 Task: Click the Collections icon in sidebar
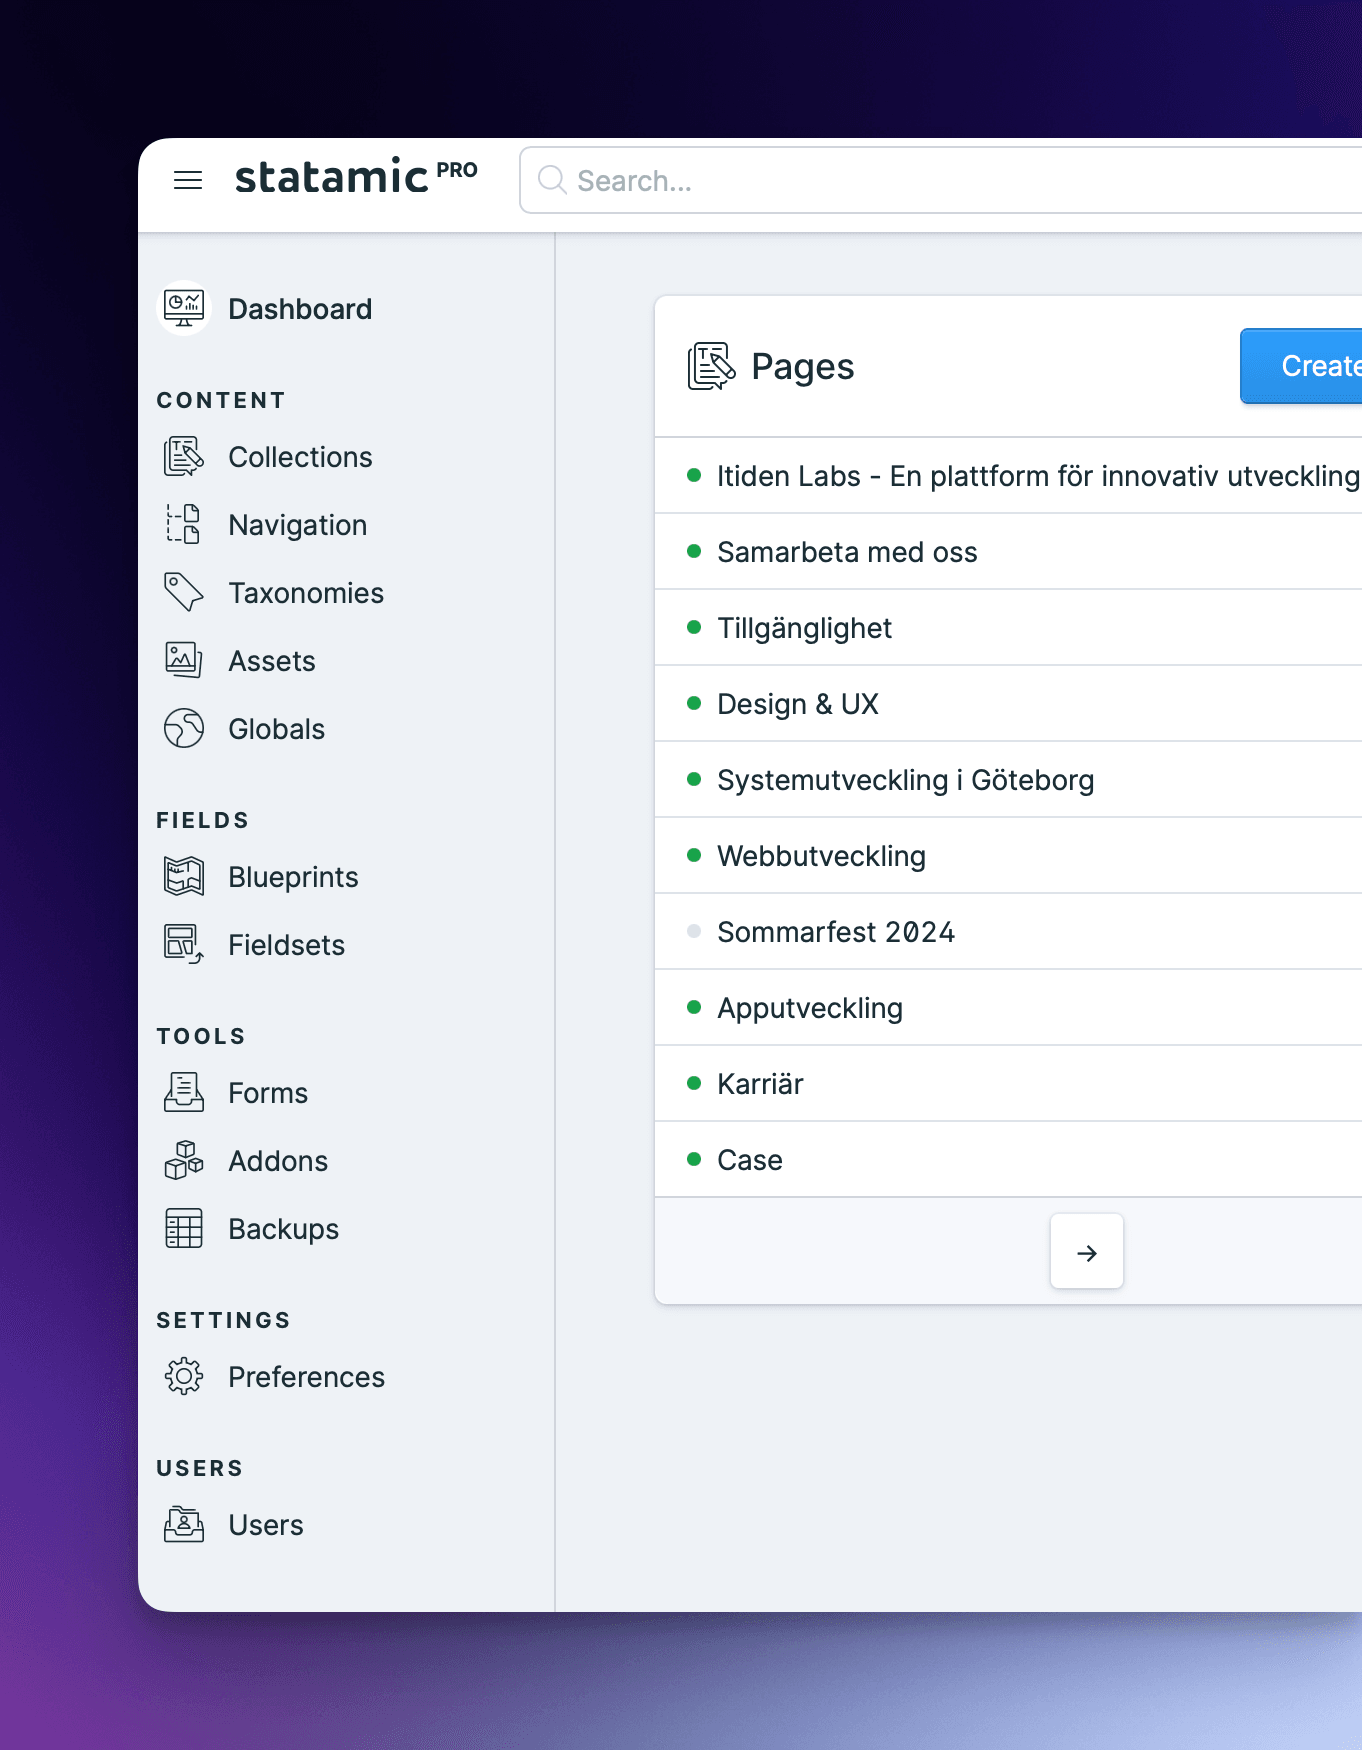pyautogui.click(x=184, y=457)
